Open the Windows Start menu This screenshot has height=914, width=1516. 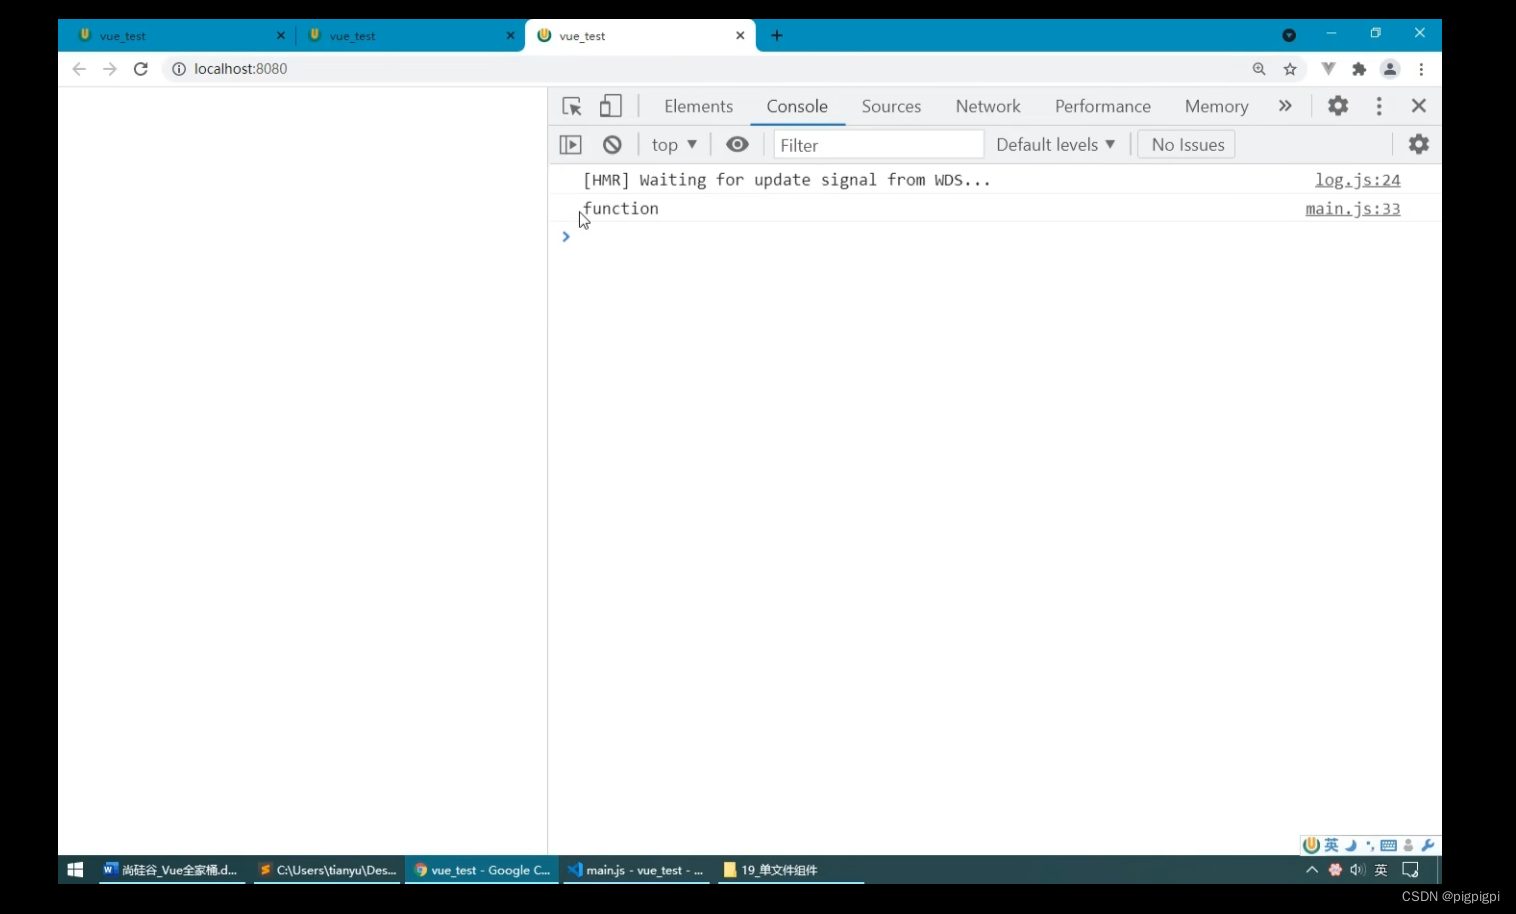tap(75, 870)
